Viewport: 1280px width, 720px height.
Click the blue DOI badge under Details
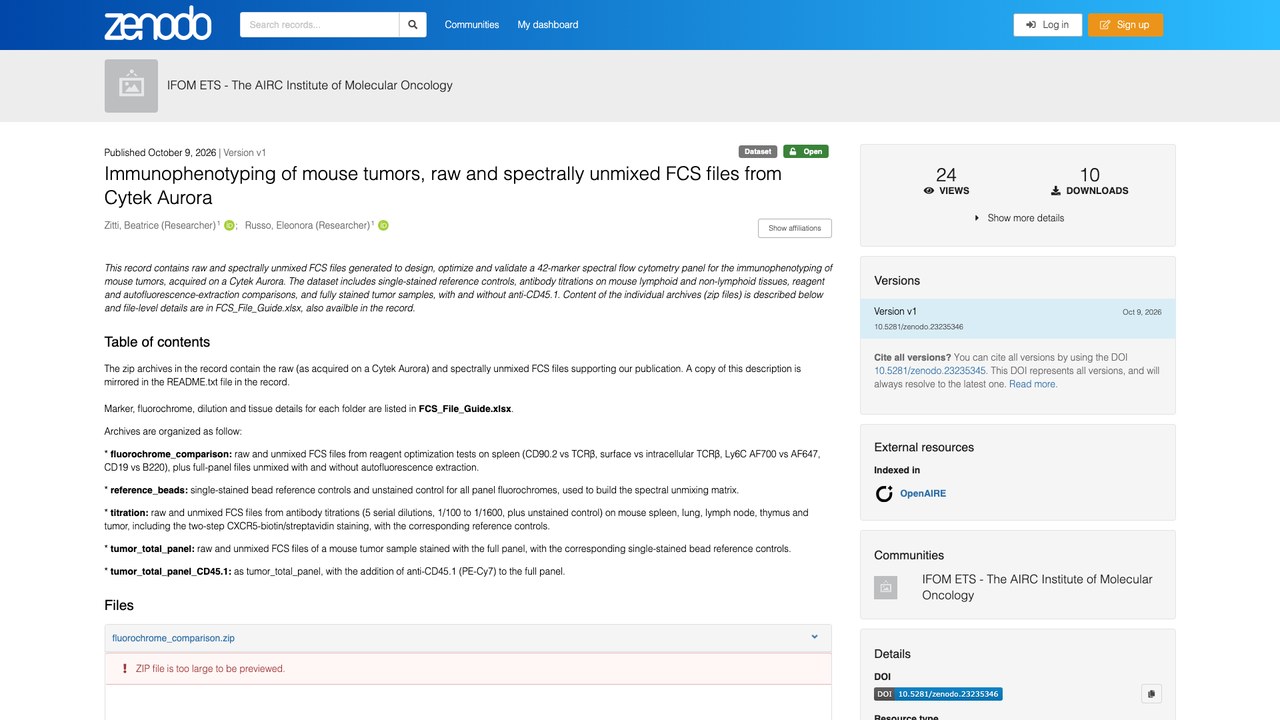tap(938, 694)
